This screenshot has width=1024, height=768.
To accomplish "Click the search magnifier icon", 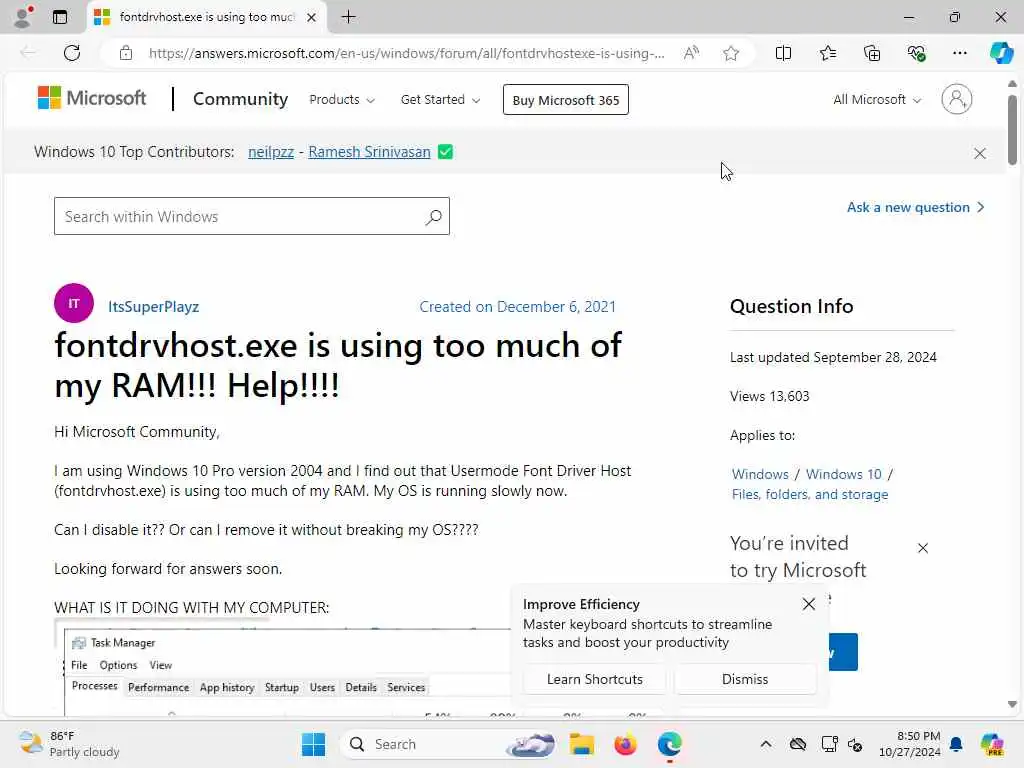I will point(434,217).
